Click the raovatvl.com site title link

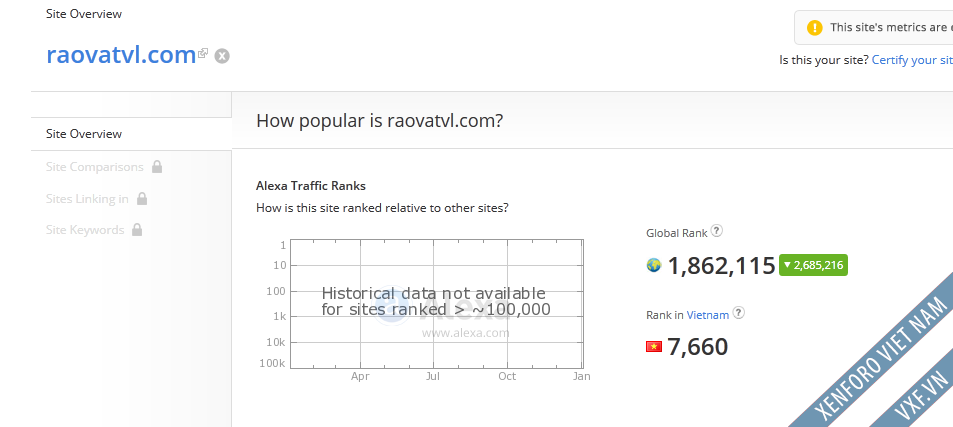[121, 54]
